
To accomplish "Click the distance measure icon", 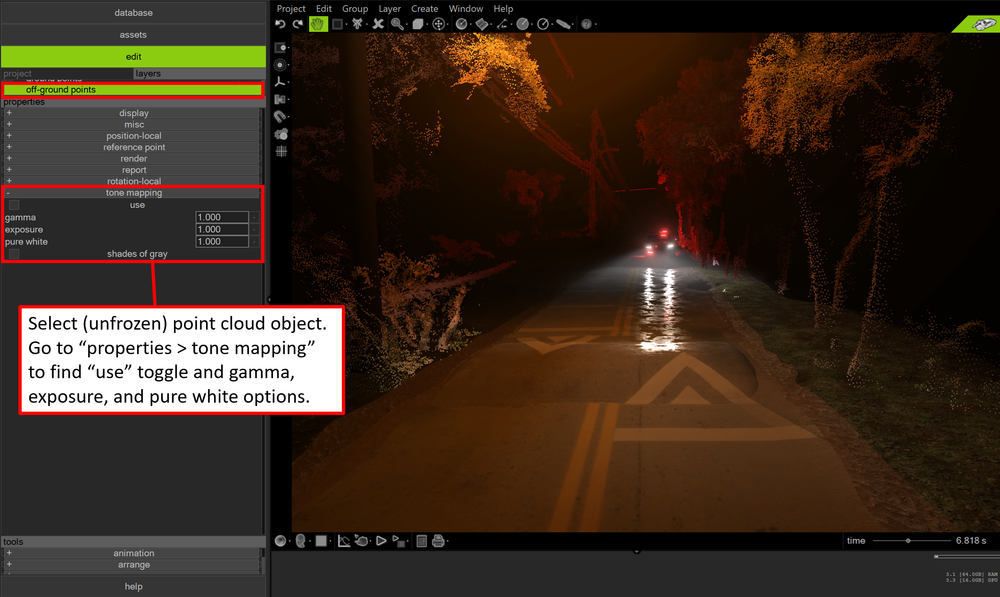I will point(502,24).
